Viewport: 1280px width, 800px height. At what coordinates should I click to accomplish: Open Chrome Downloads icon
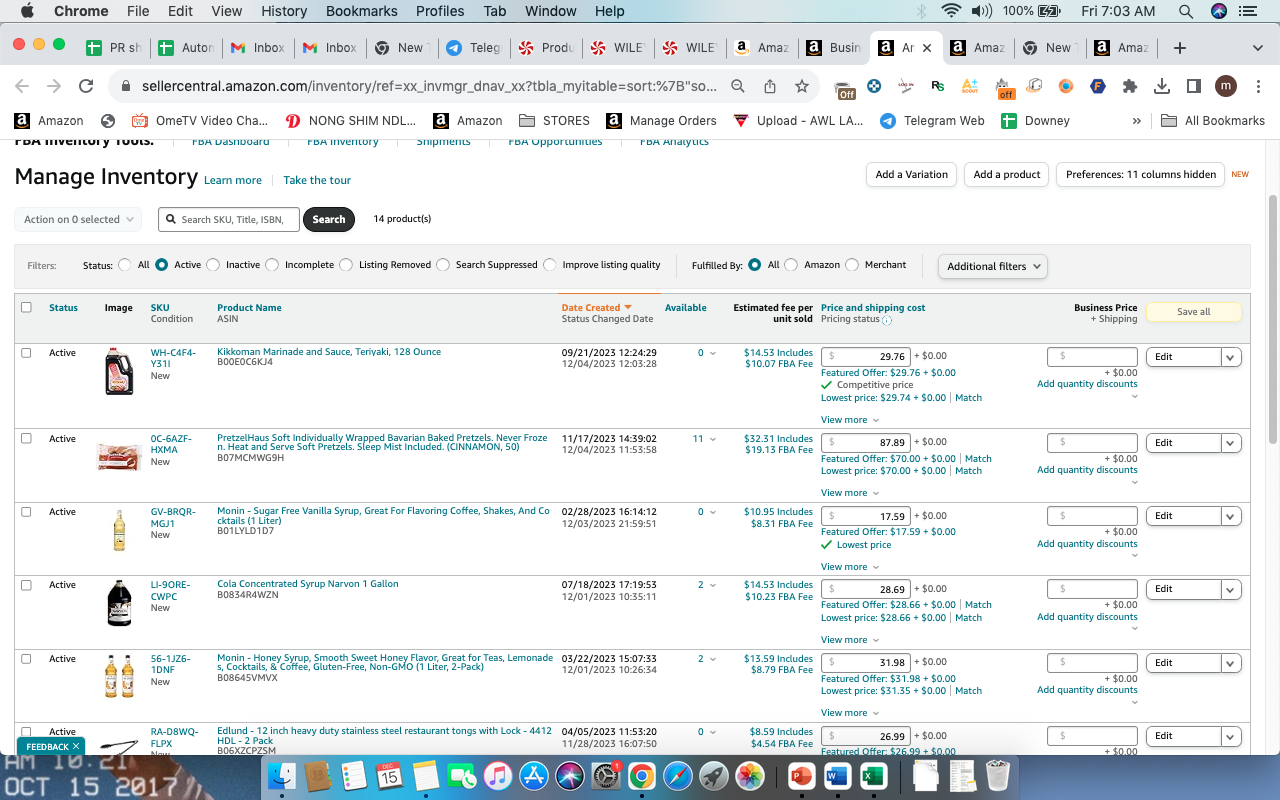[x=1162, y=86]
